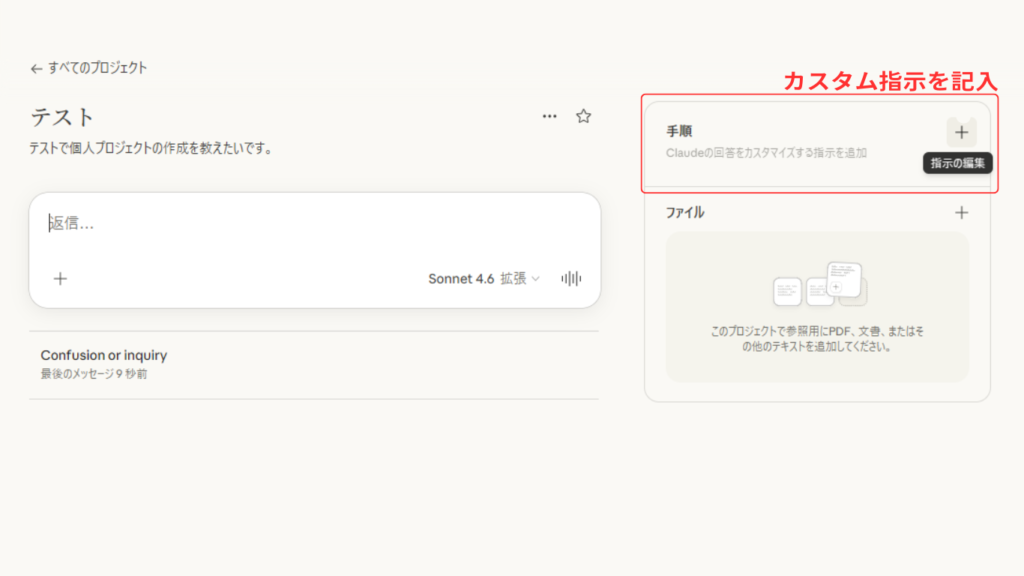Click the PDF and document upload hint text
Screen dimensions: 1024x576
[x=817, y=339]
